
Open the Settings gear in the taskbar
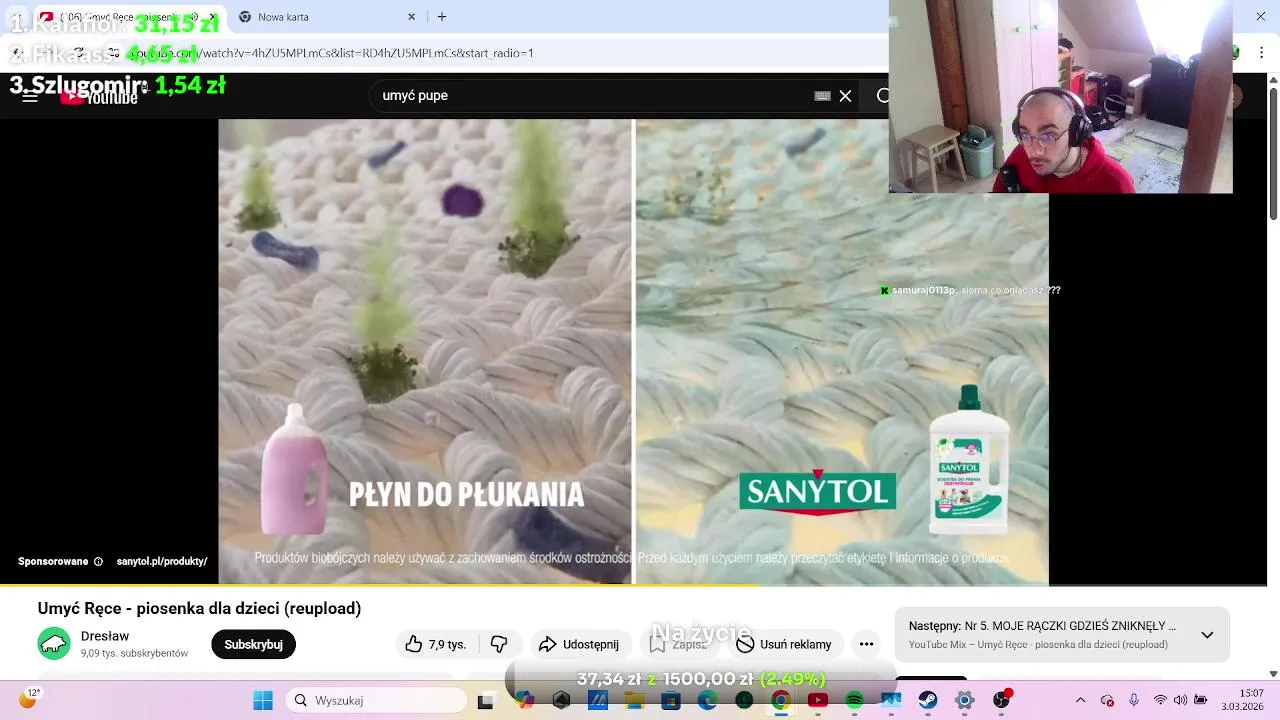[964, 700]
